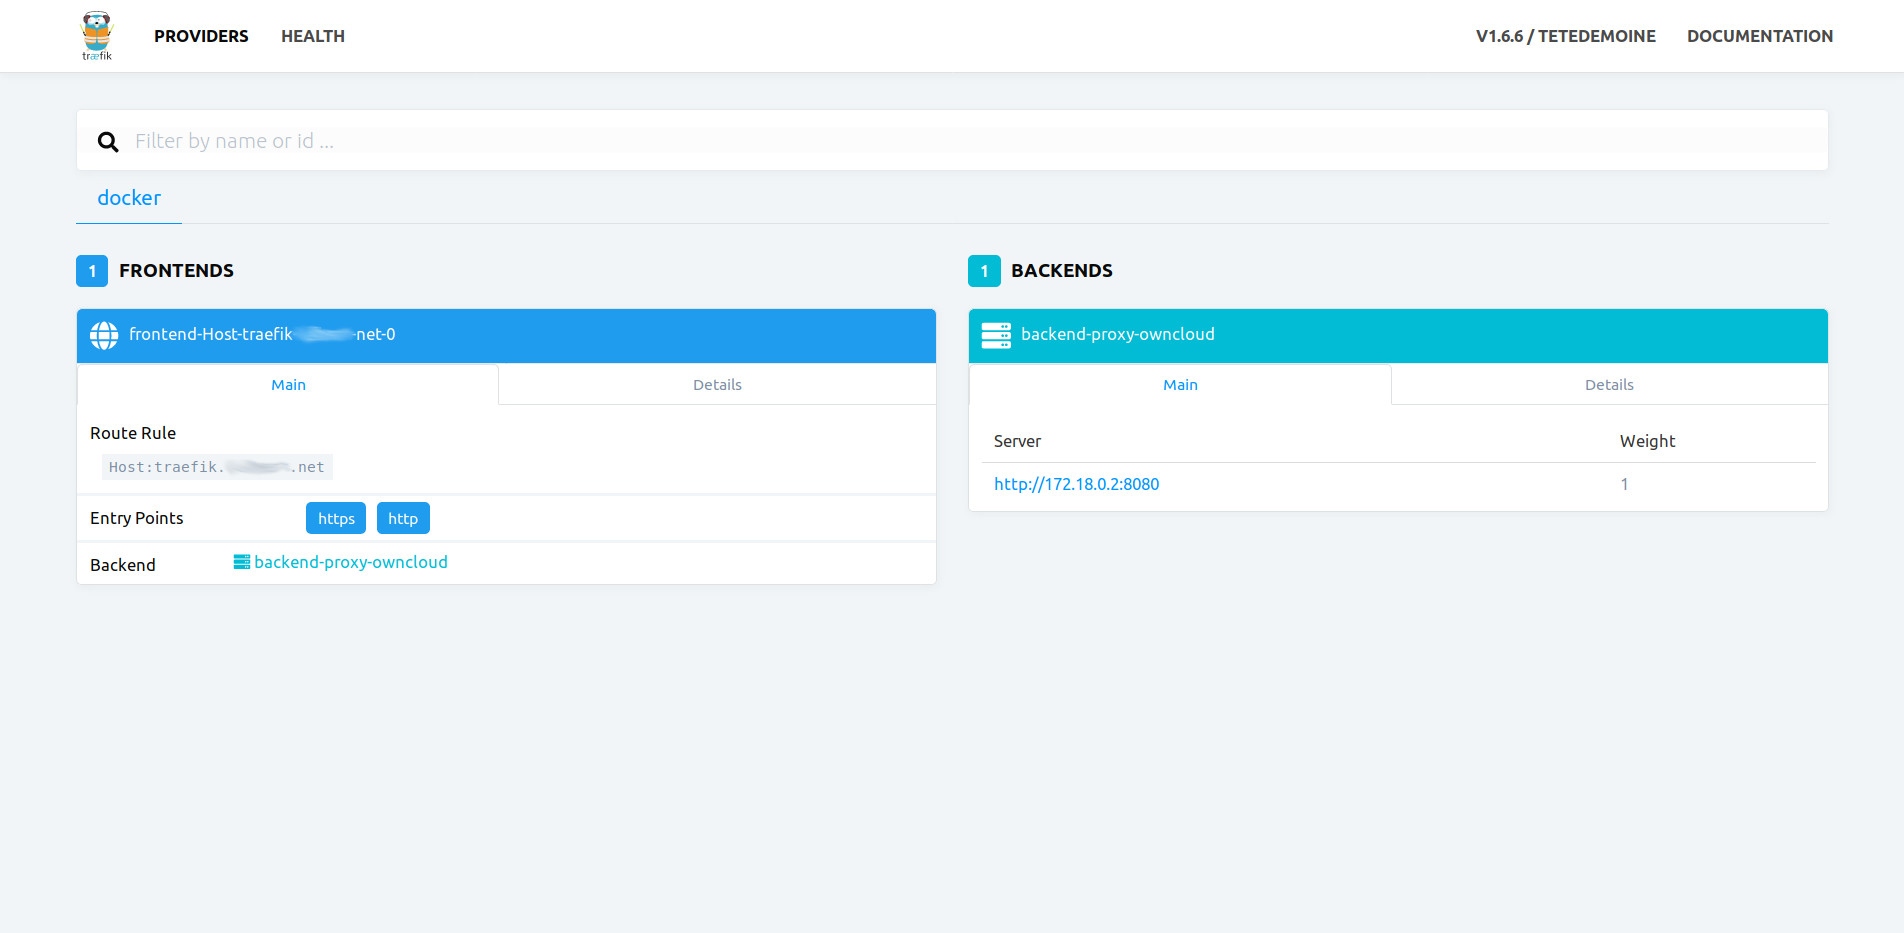The image size is (1904, 933).
Task: Click the frontend-Host-traefik header title
Action: 262,334
